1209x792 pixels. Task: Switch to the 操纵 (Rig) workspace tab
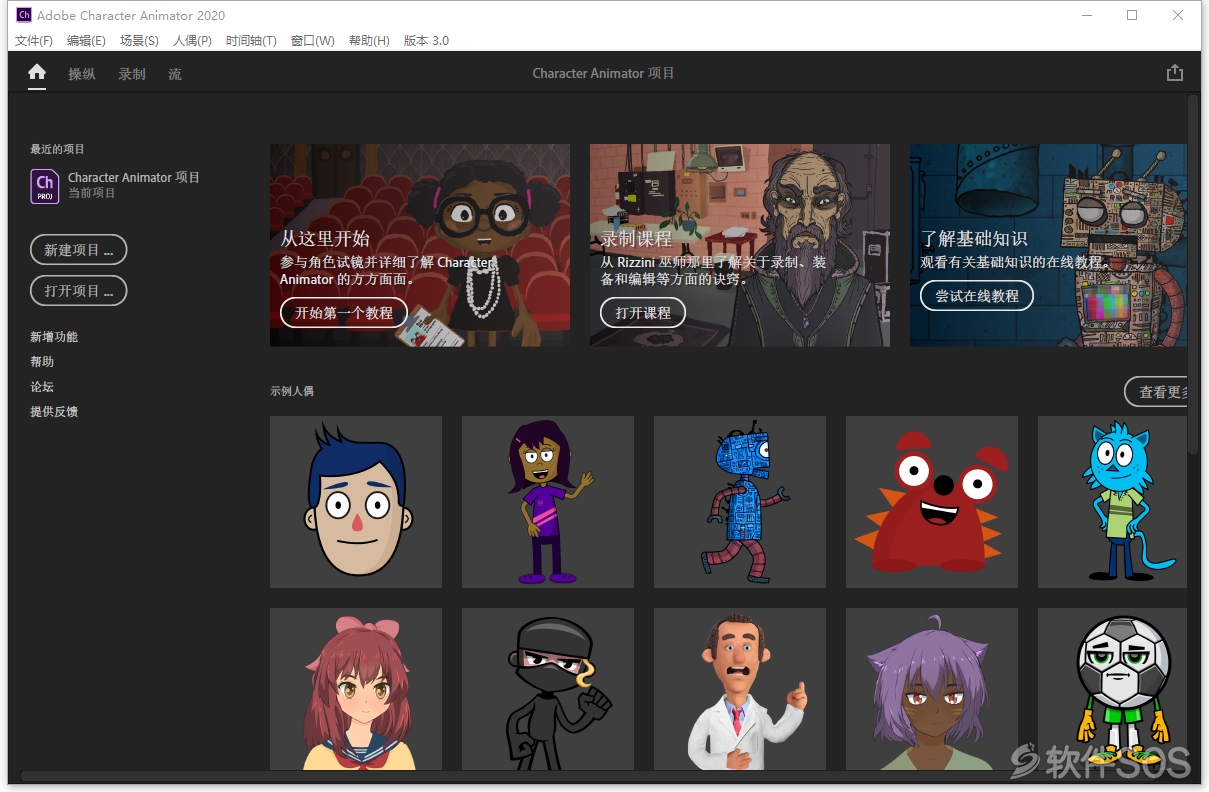(x=82, y=74)
